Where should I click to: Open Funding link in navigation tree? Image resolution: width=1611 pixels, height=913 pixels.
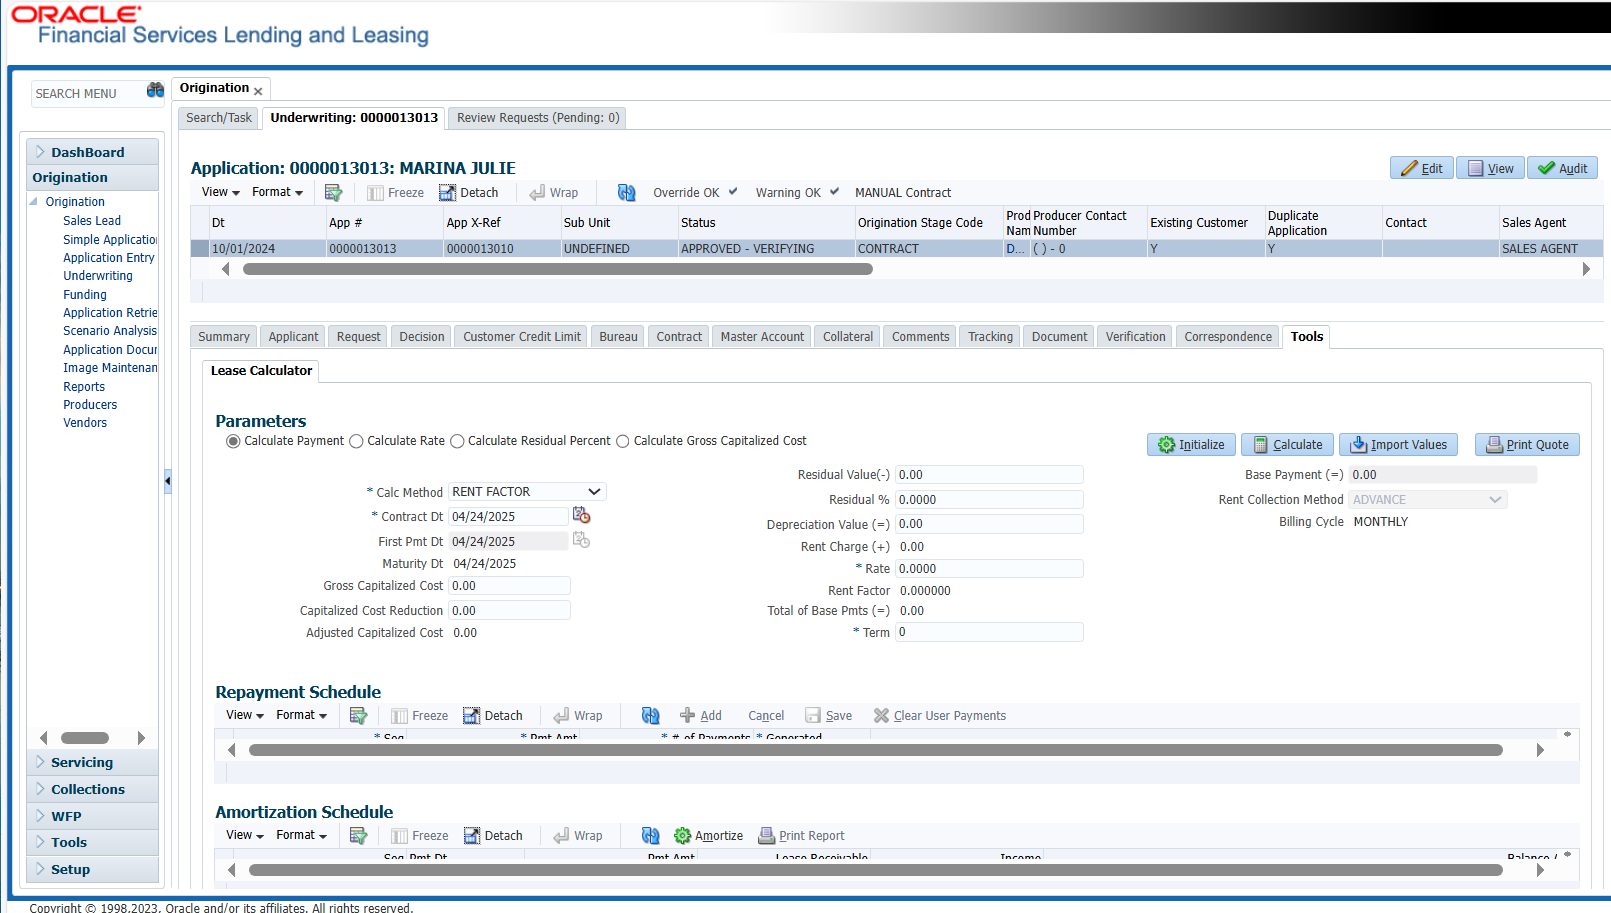[85, 295]
